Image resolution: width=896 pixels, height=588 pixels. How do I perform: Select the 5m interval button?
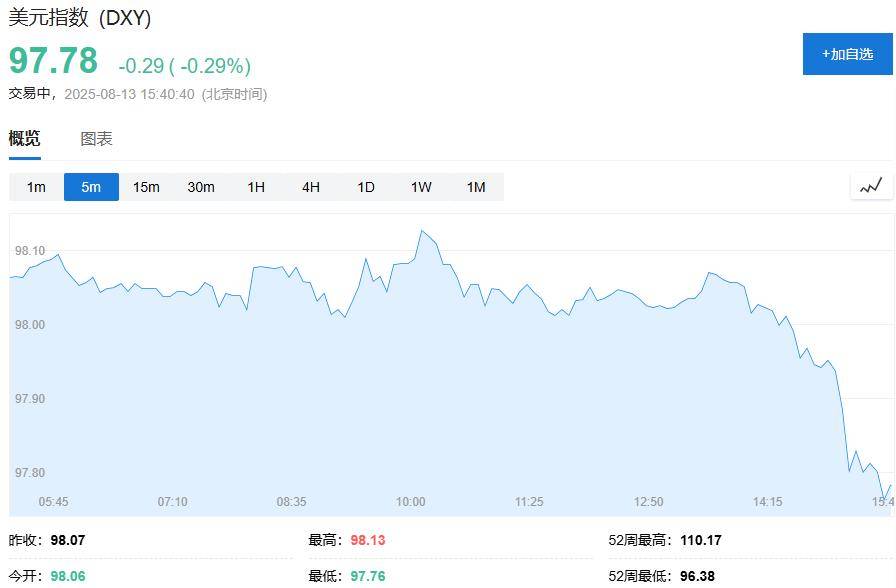pyautogui.click(x=91, y=187)
